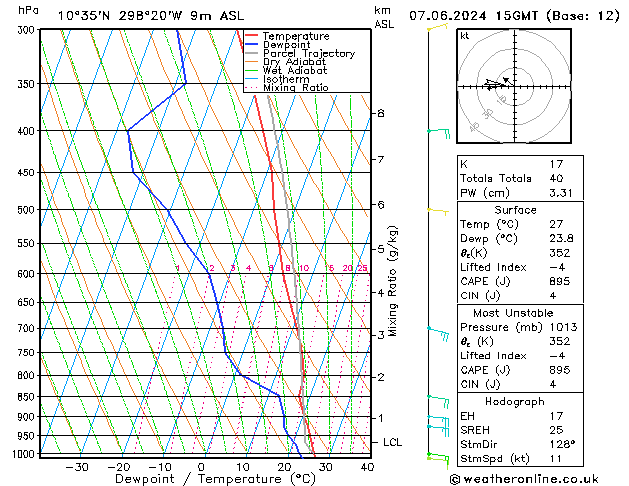Click the date title '07.06.2024 15GMT (Base: 12)'
The image size is (629, 486).
(514, 16)
